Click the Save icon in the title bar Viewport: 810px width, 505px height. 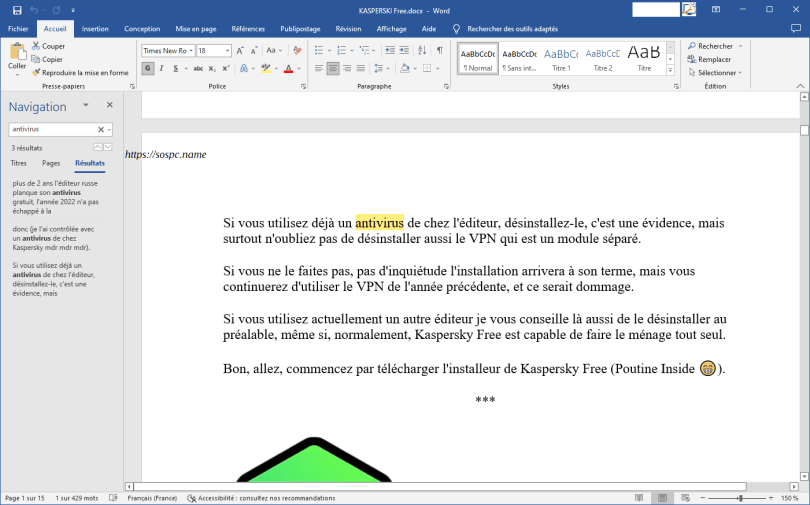point(17,10)
